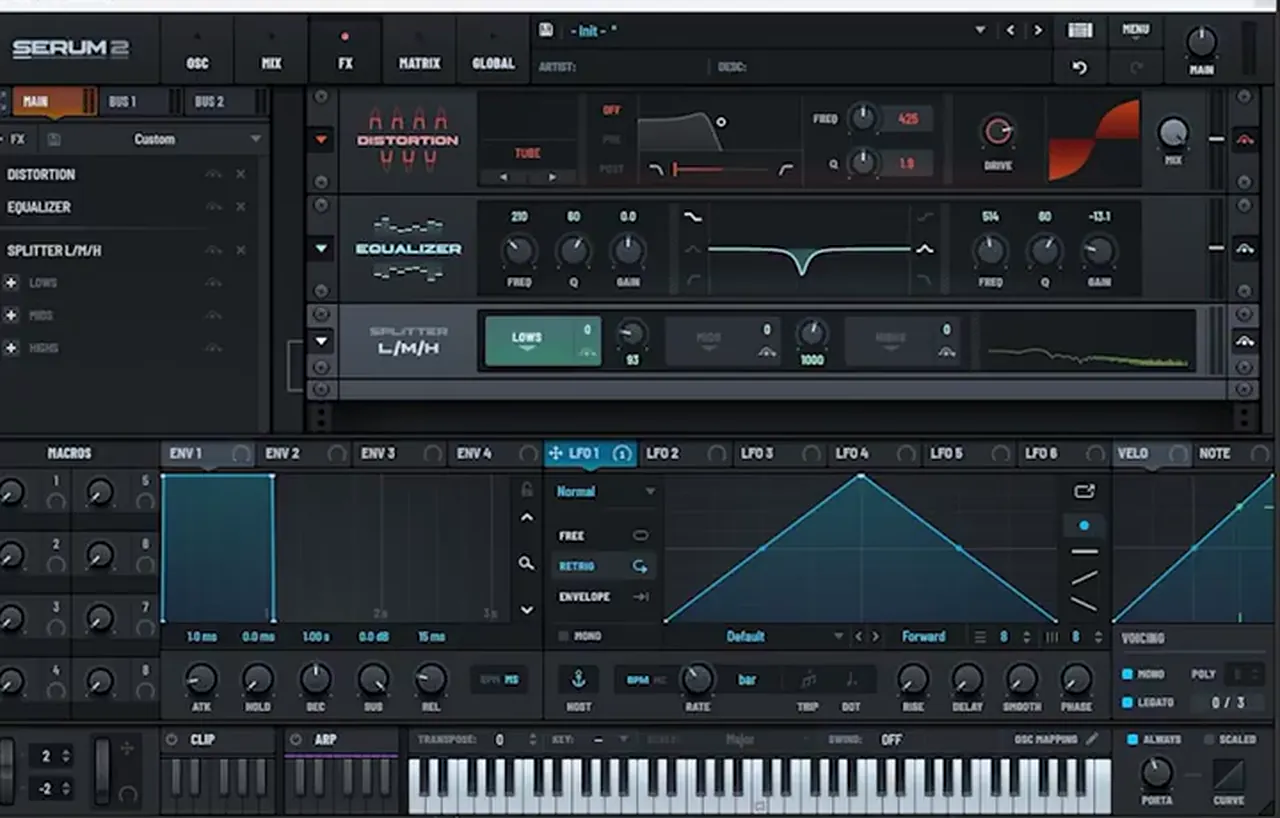Click the FX chain save icon
Screen dimensions: 1280x818
click(54, 139)
